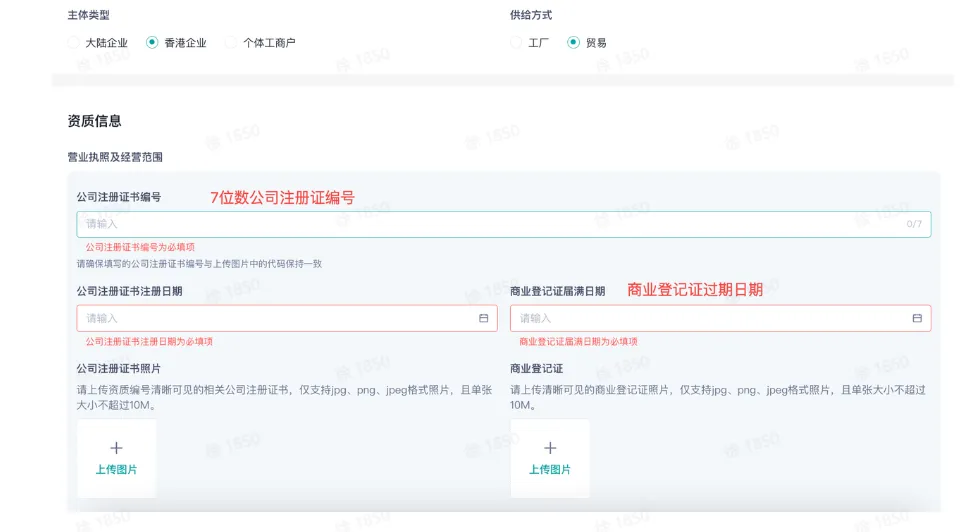
Task: Select 工厂 as supply method
Action: [x=516, y=43]
